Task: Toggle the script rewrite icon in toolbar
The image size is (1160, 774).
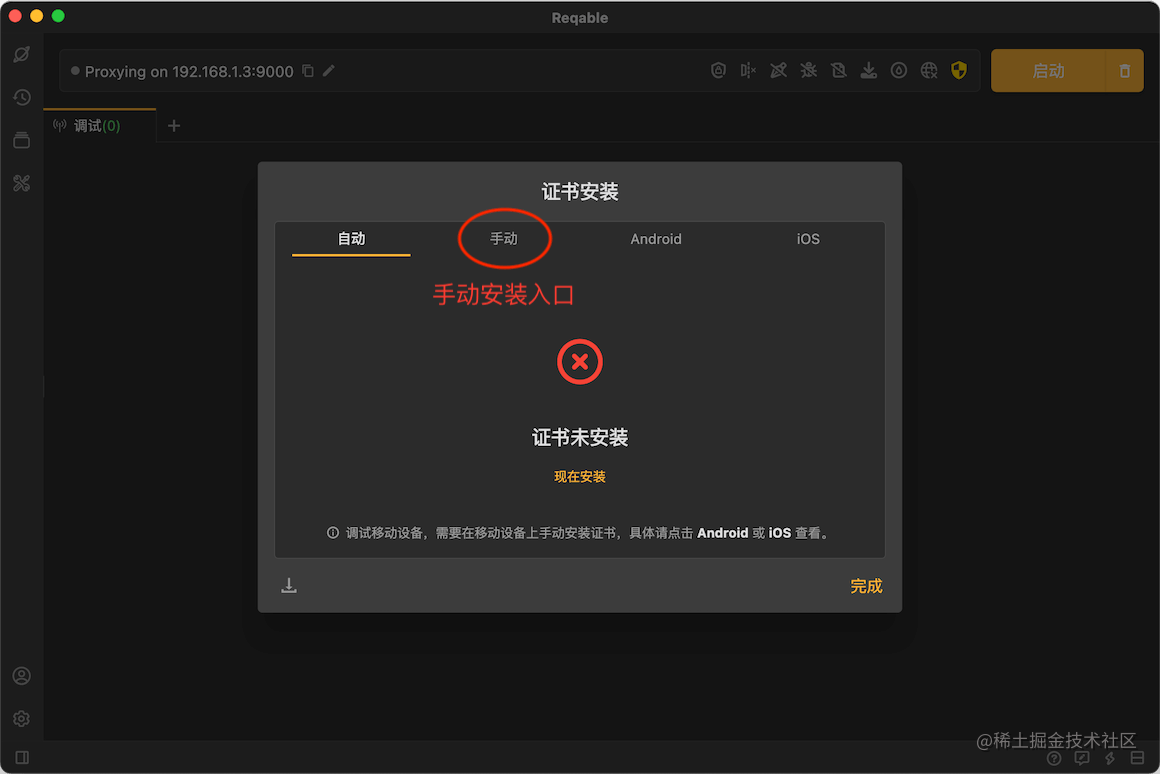Action: (838, 70)
